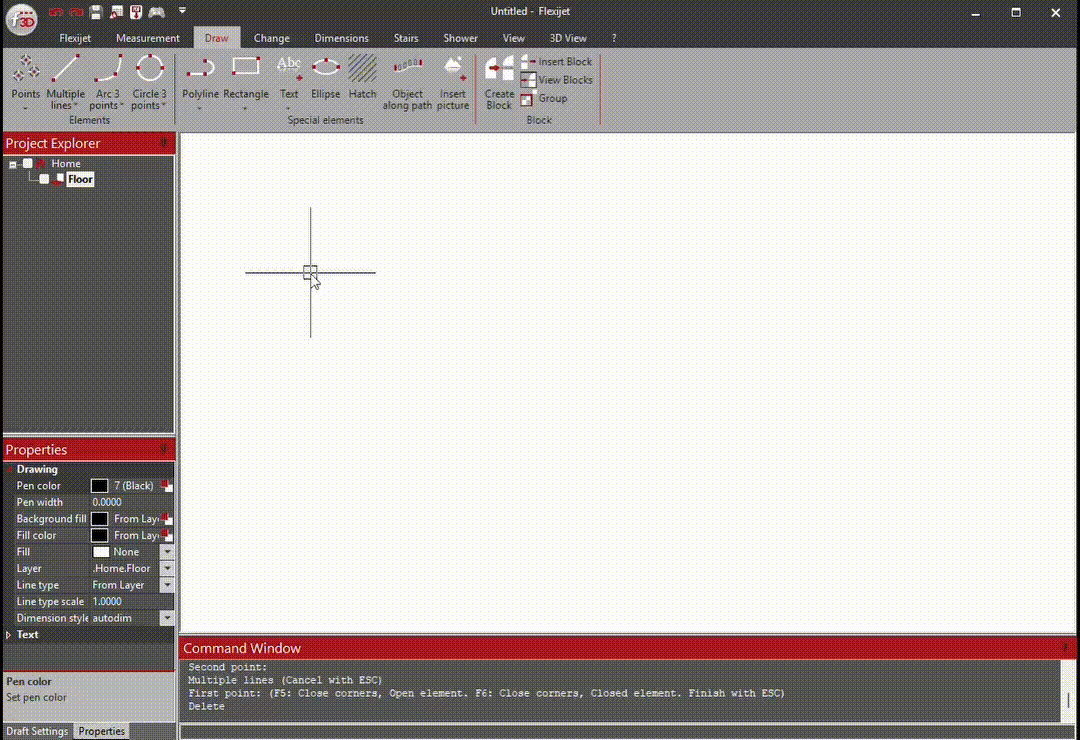
Task: Click View Blocks in the Block group
Action: click(557, 80)
